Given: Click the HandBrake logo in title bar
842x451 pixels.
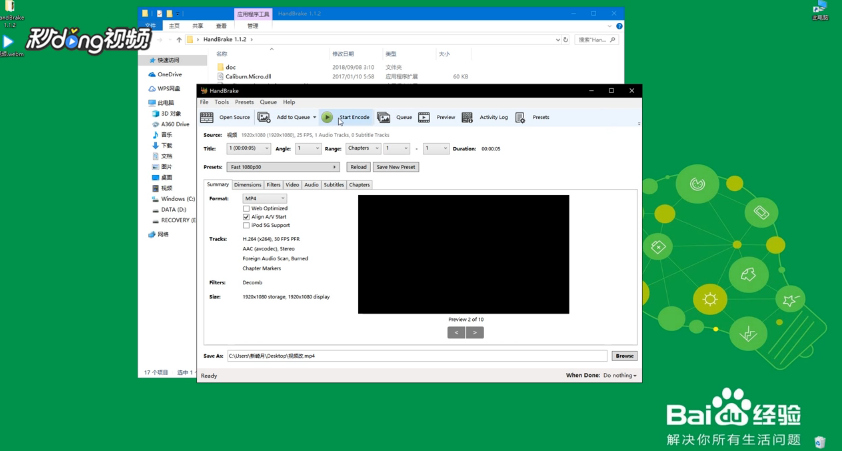Looking at the screenshot, I should tap(204, 91).
